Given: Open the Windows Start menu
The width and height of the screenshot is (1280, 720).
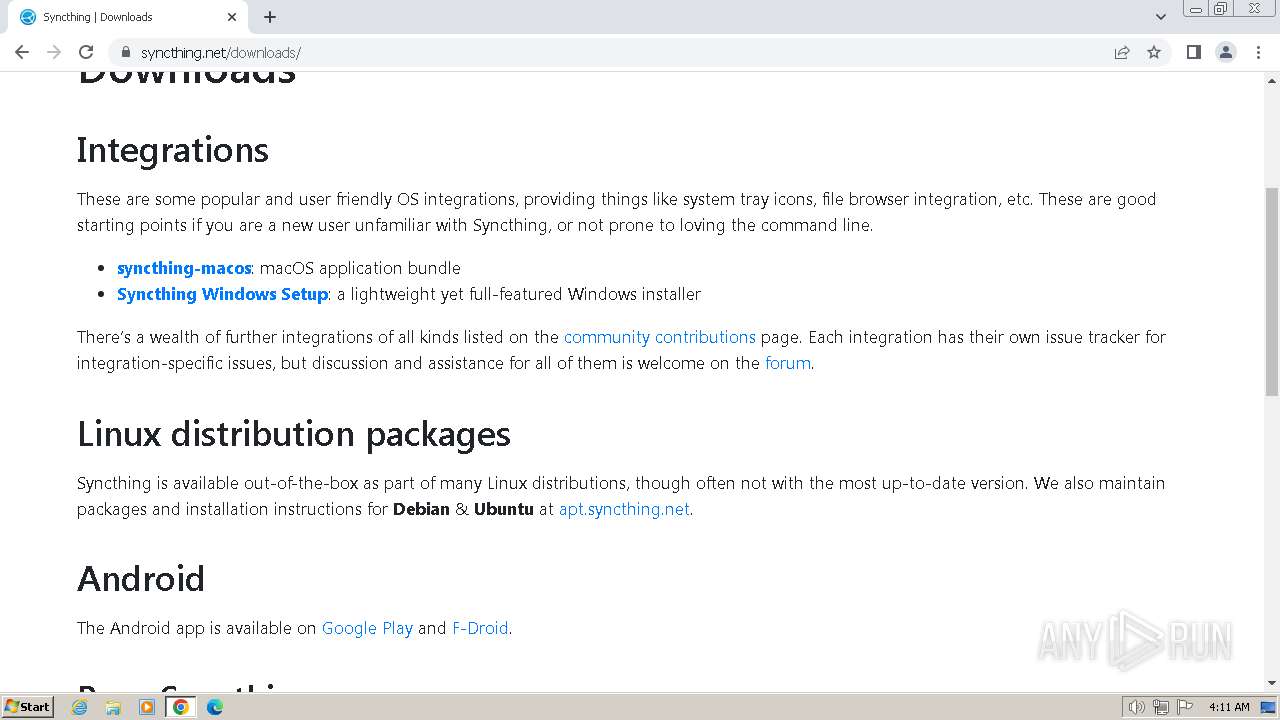Looking at the screenshot, I should pyautogui.click(x=28, y=706).
